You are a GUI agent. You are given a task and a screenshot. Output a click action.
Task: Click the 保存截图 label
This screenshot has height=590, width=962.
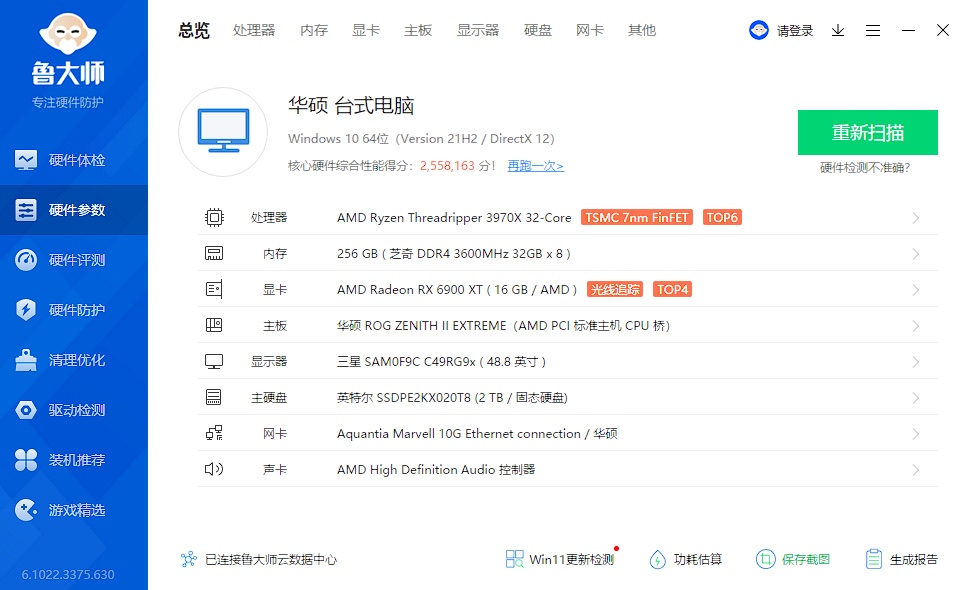806,559
